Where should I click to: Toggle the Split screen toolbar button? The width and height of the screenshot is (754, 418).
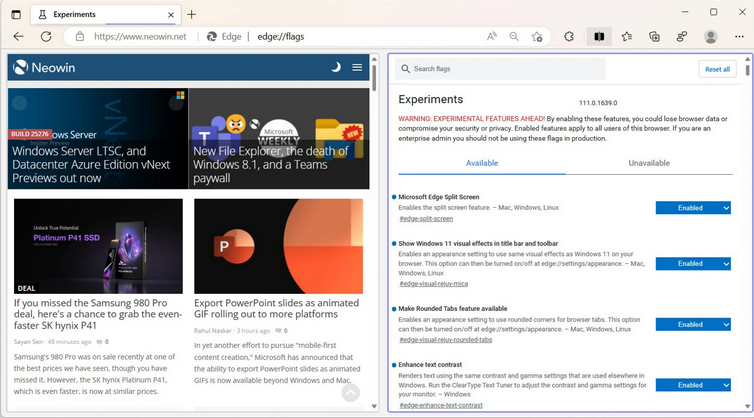(599, 36)
